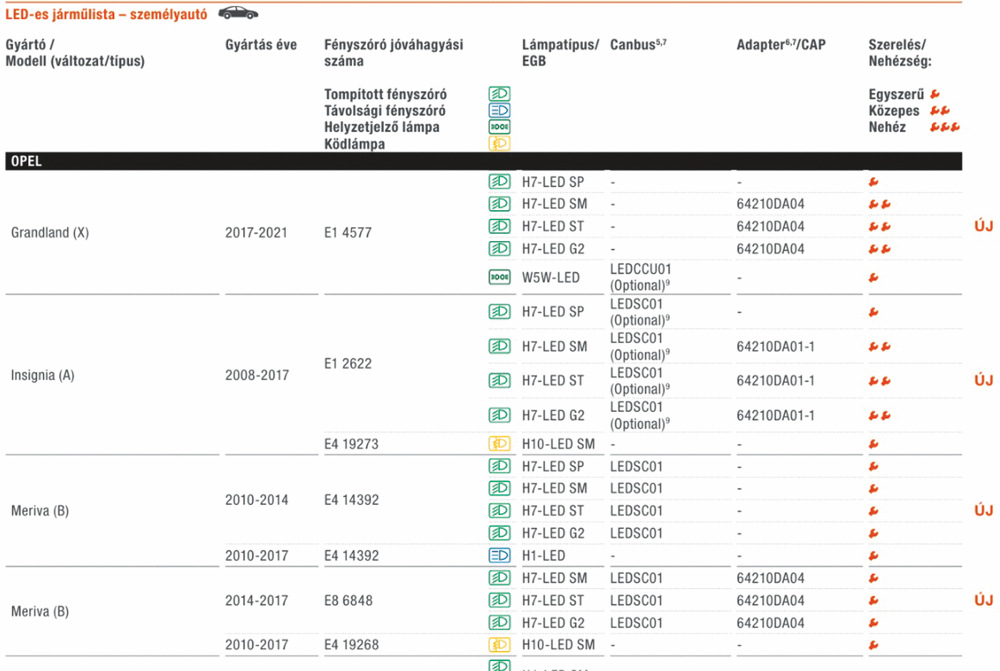Screen dimensions: 1000x671
Task: Click the wrench icon in the E4 19268 row
Action: pos(874,645)
